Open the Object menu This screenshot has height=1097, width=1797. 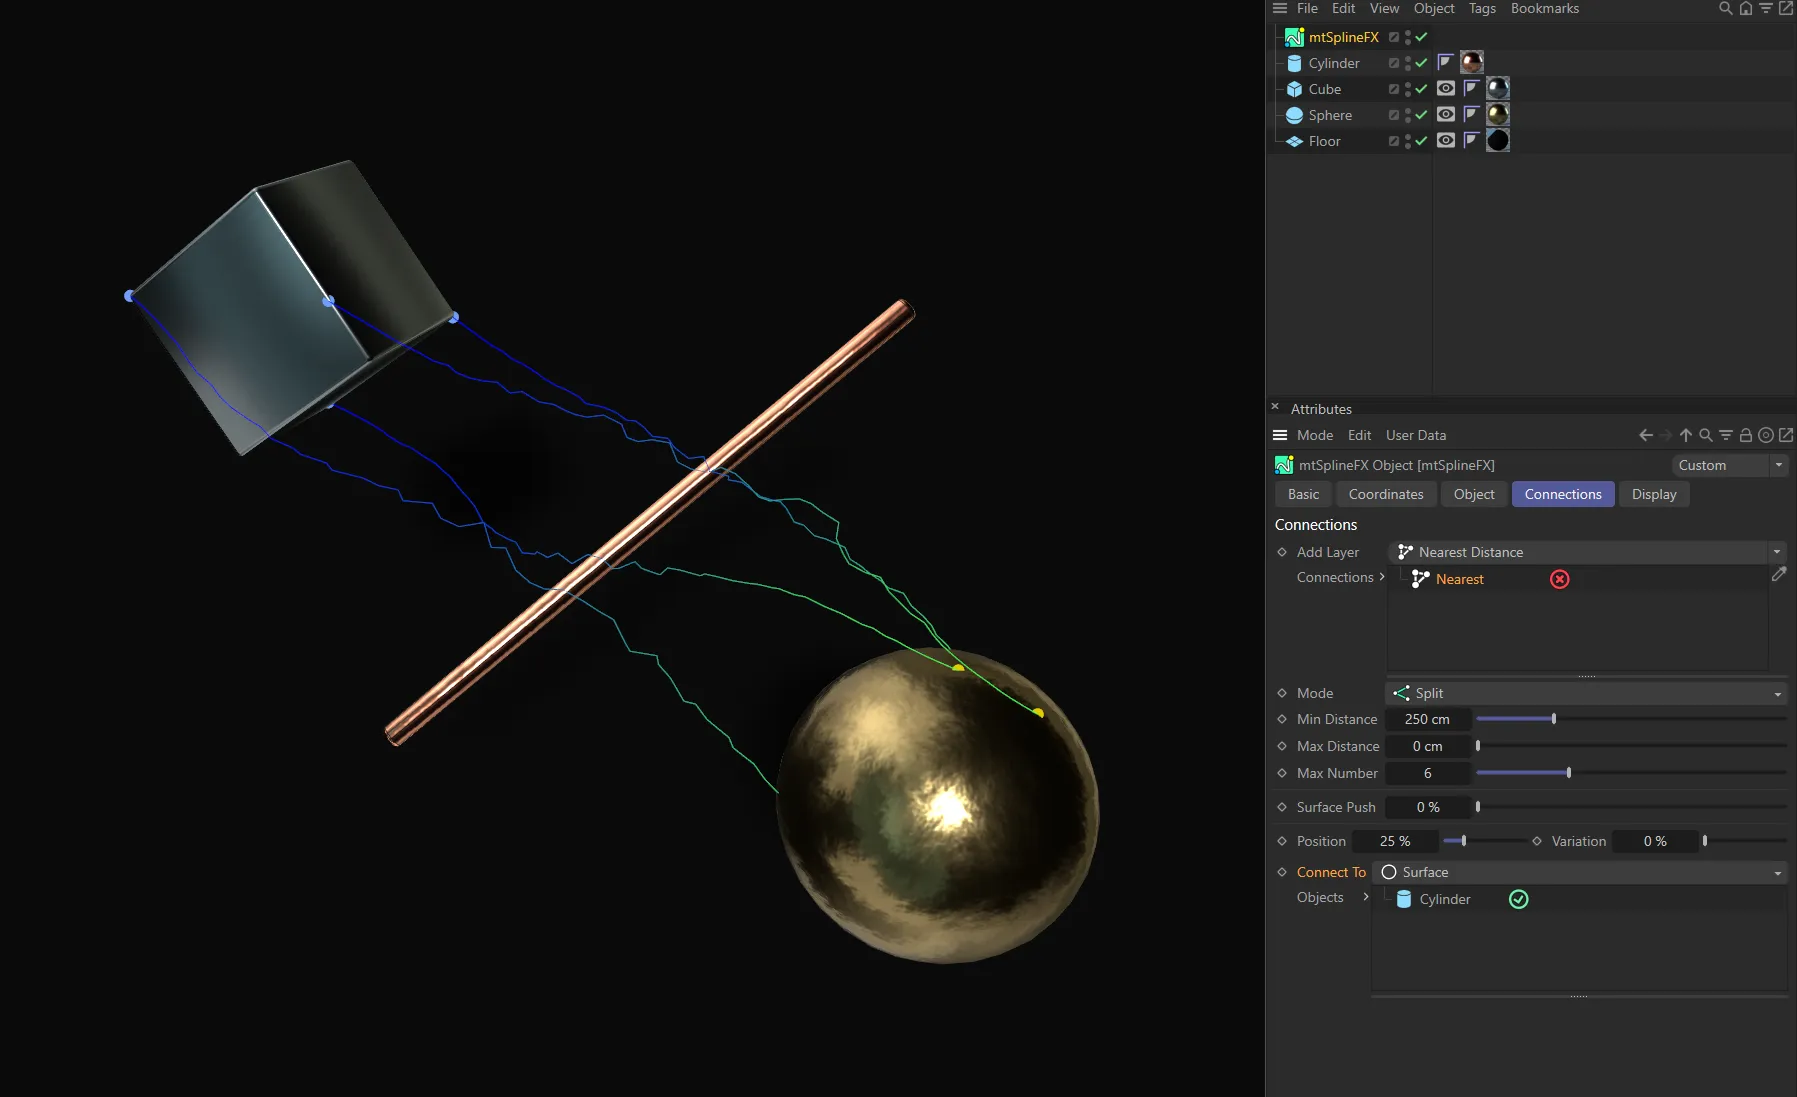[x=1434, y=8]
